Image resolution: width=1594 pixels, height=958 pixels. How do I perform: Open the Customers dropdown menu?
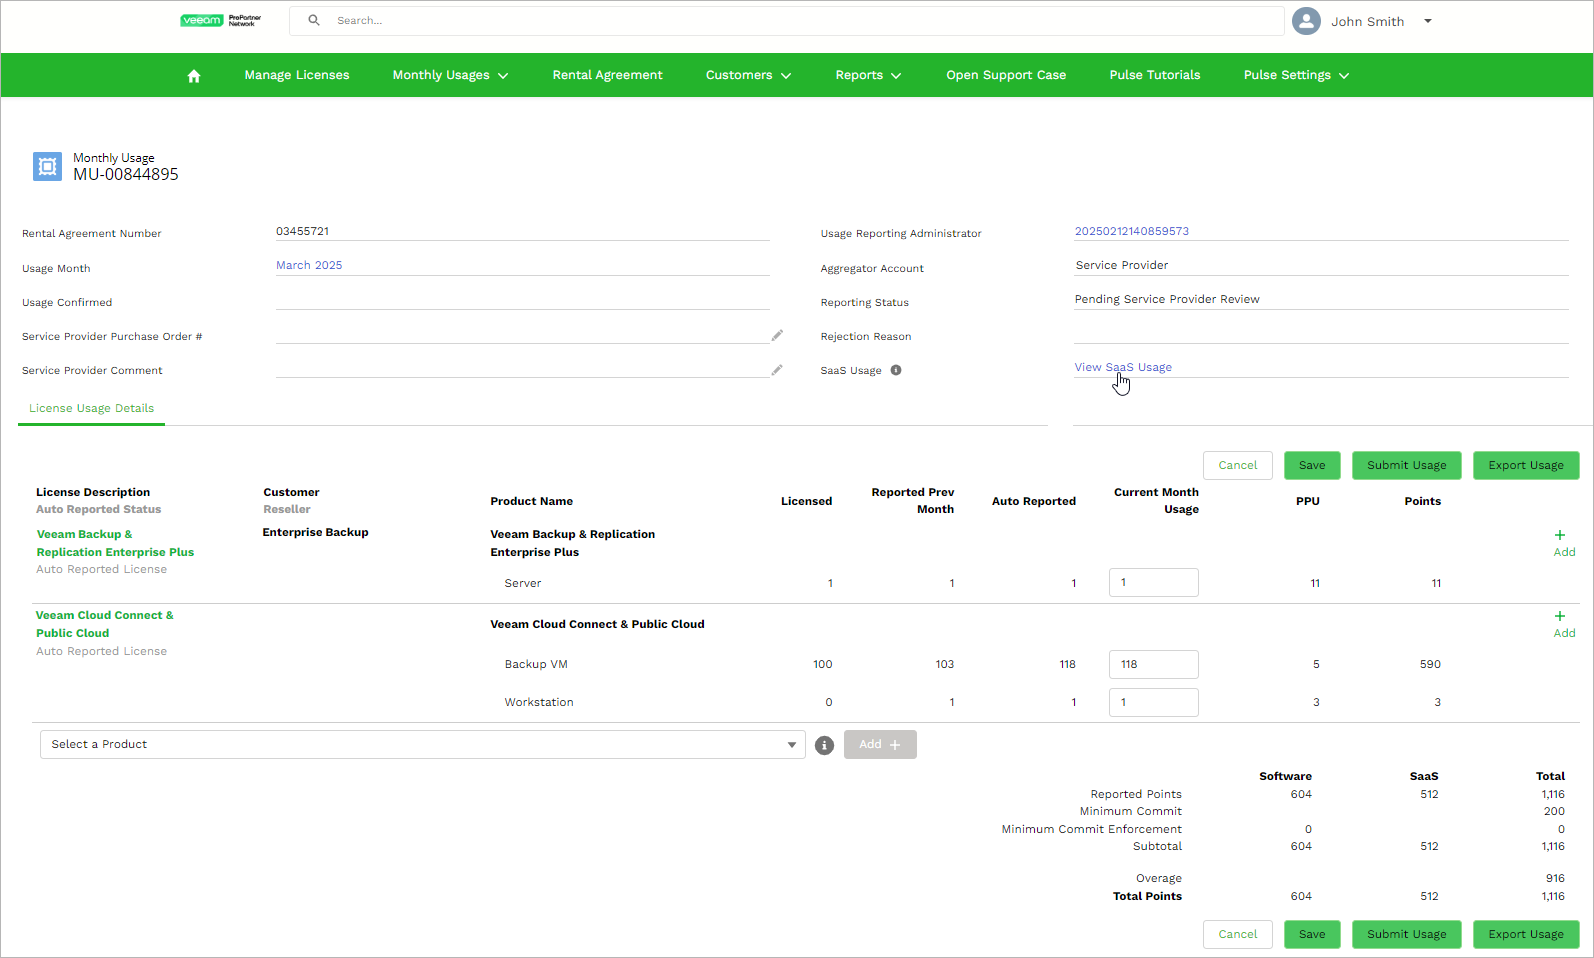(748, 75)
